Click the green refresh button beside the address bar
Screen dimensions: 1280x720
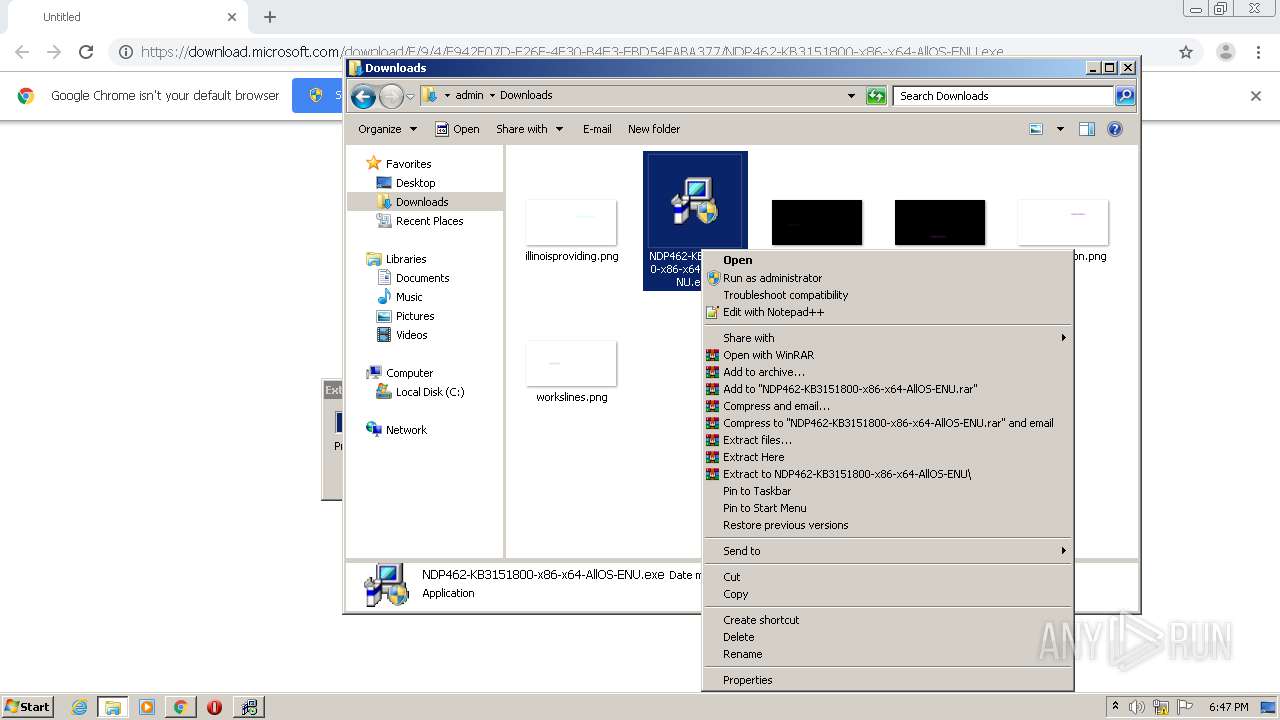click(876, 96)
